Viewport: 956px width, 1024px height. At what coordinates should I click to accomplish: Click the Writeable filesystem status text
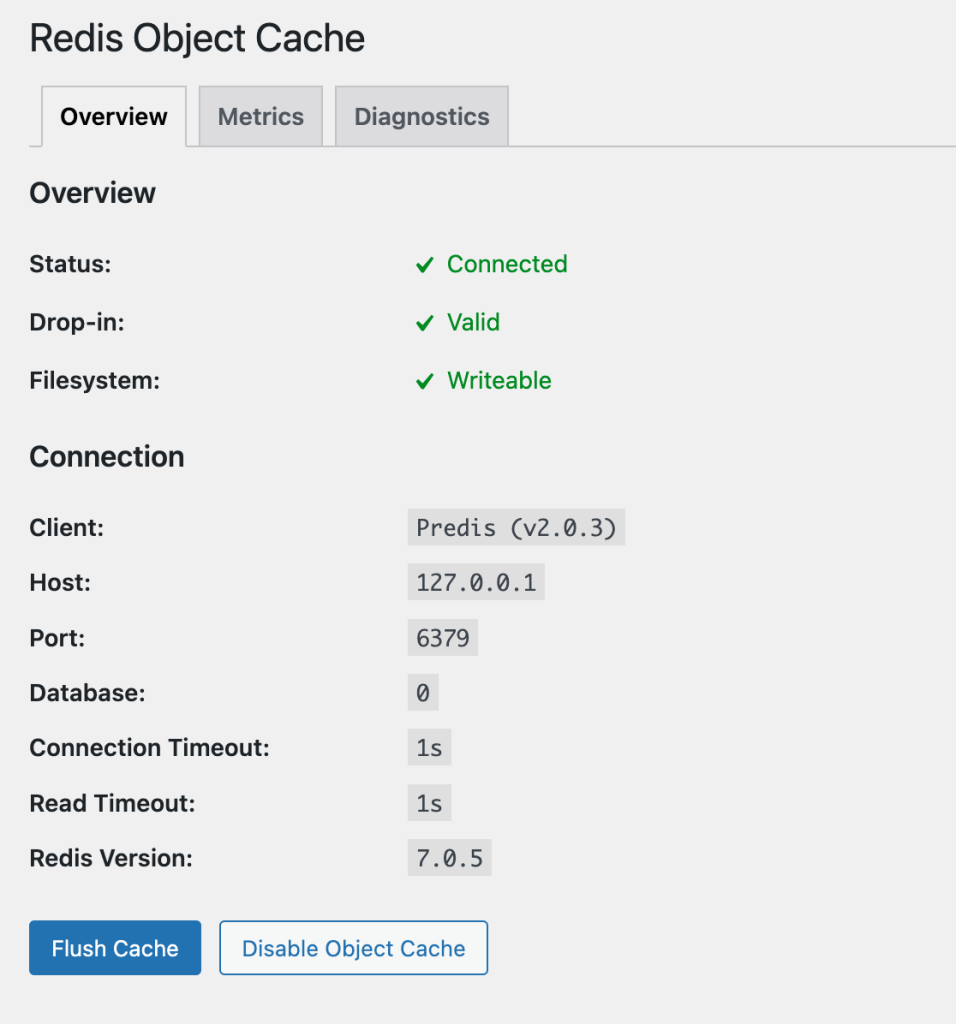pos(499,380)
